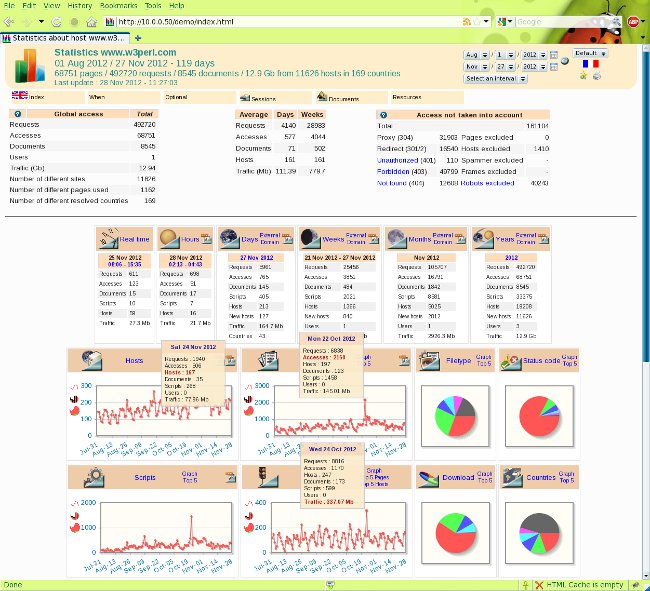Click the Robots excluded link

(x=487, y=183)
